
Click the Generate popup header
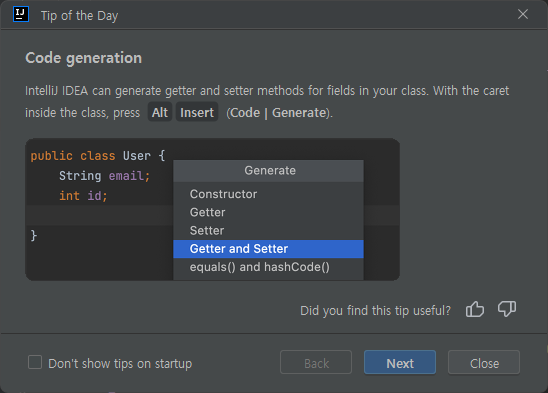coord(268,171)
